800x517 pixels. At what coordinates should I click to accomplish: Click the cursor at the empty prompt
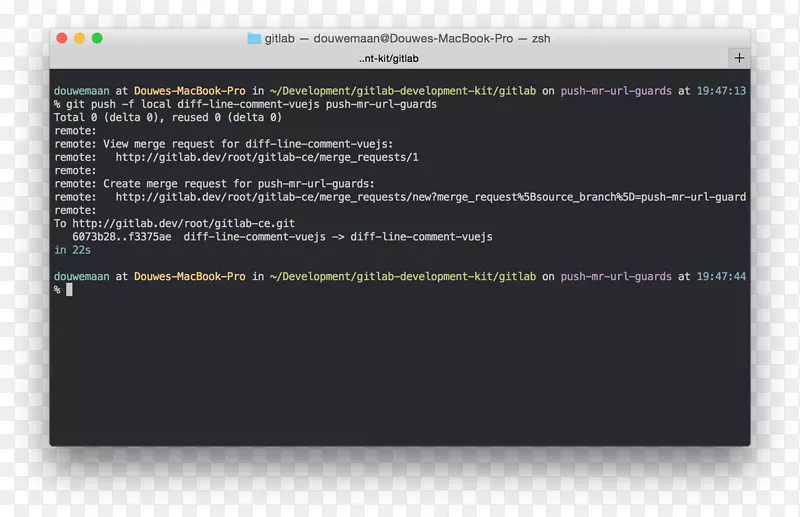pyautogui.click(x=69, y=290)
